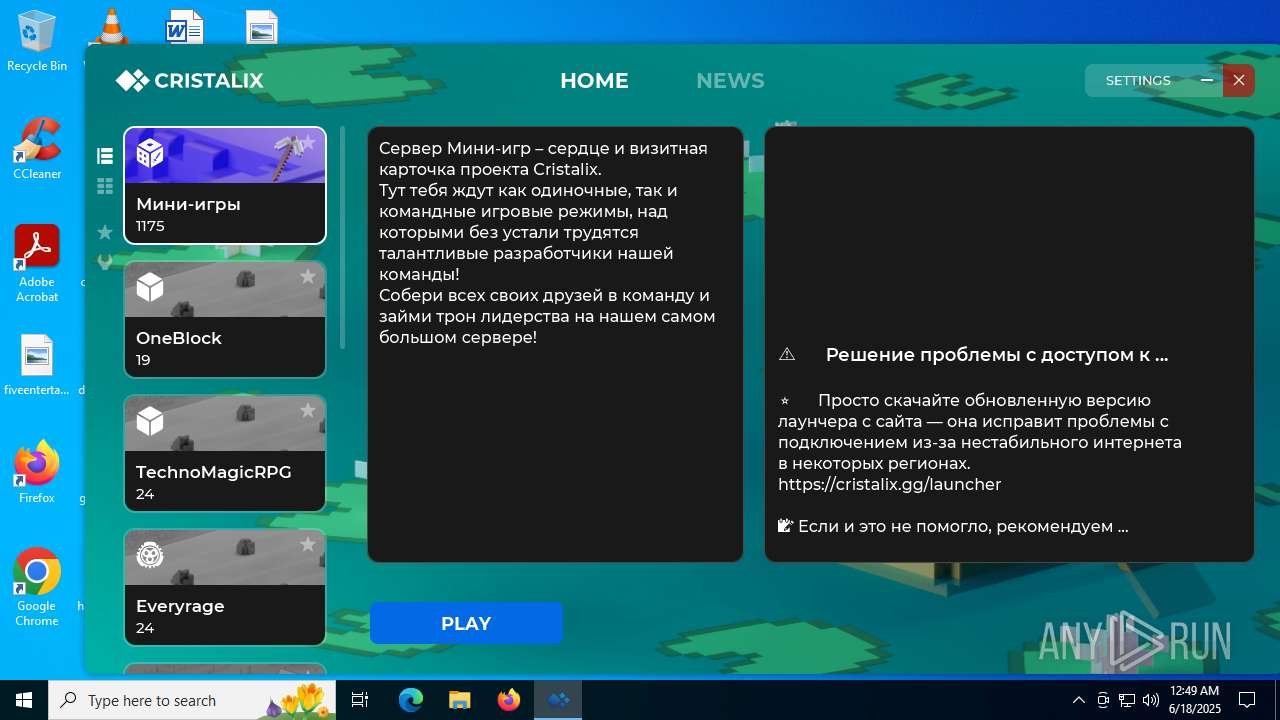1280x720 pixels.
Task: Open CCleaner desktop shortcut
Action: pyautogui.click(x=37, y=149)
